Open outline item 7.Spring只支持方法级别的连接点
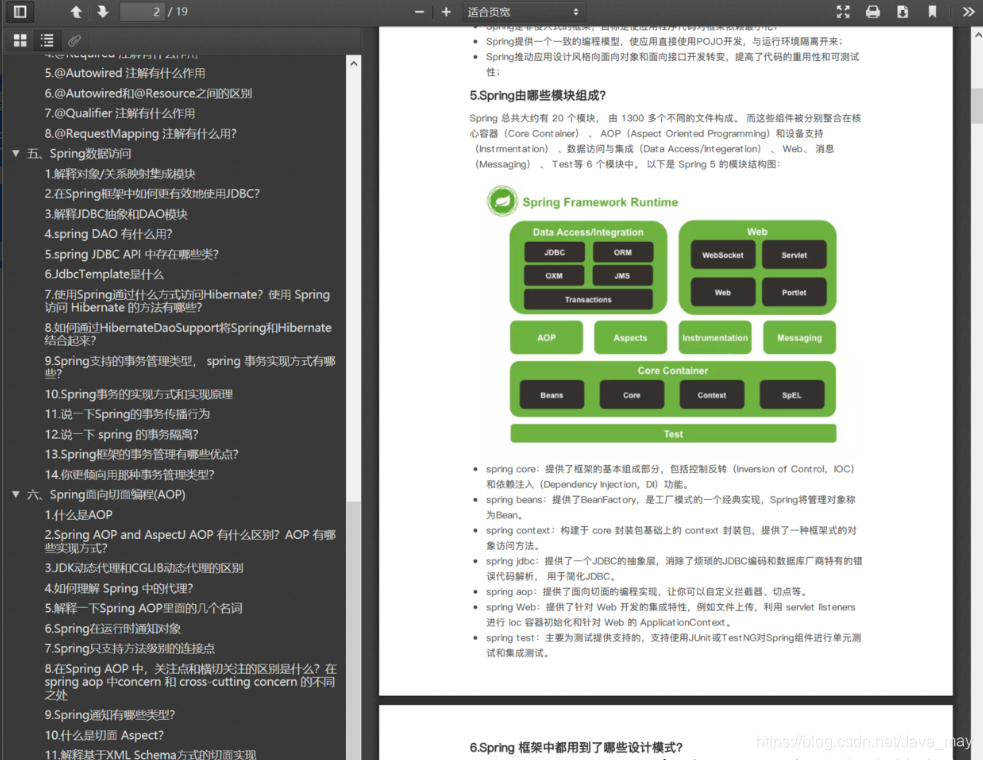This screenshot has width=983, height=760. [x=130, y=648]
